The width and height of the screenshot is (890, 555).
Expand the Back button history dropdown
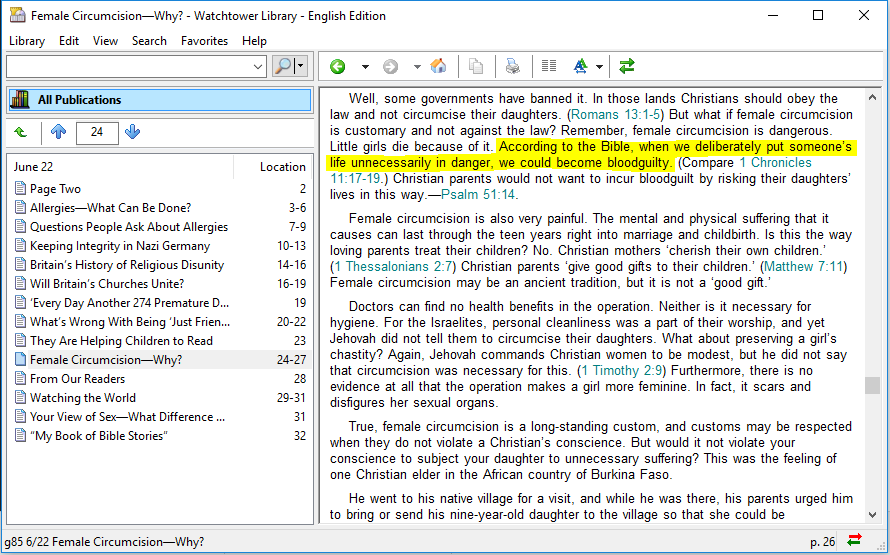click(365, 67)
